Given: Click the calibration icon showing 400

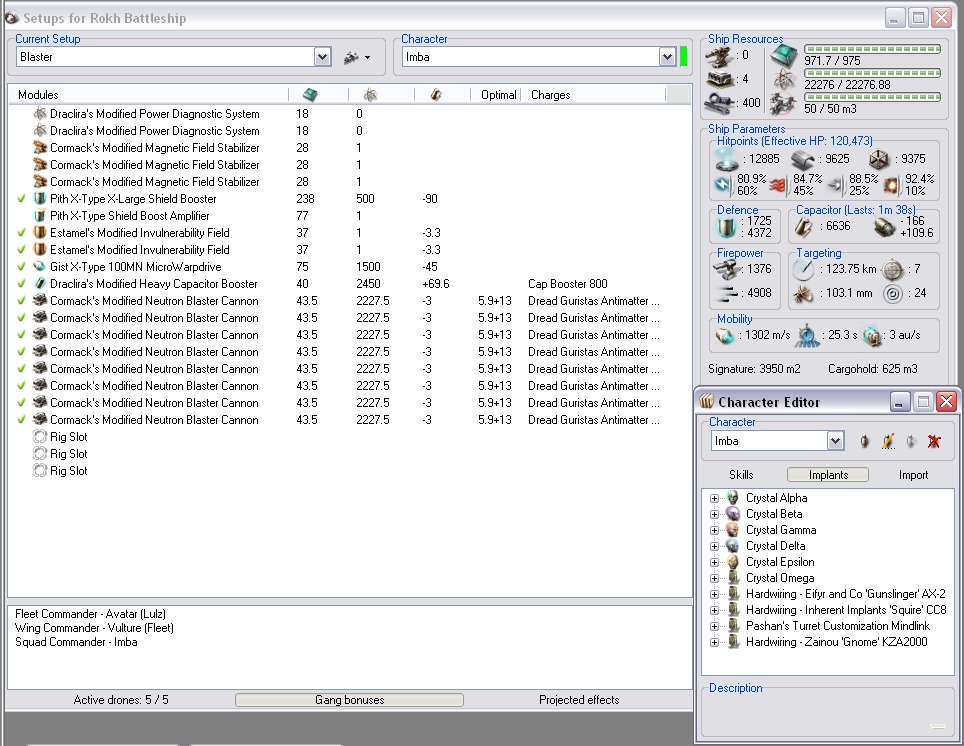Looking at the screenshot, I should pyautogui.click(x=719, y=101).
